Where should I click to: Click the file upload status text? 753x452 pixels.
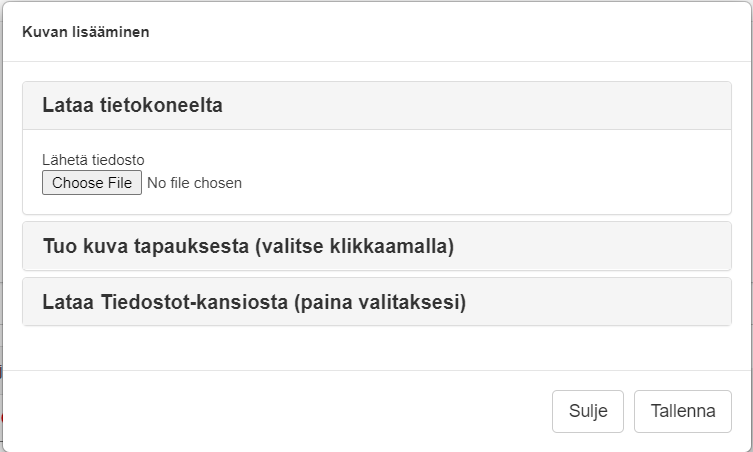coord(194,183)
